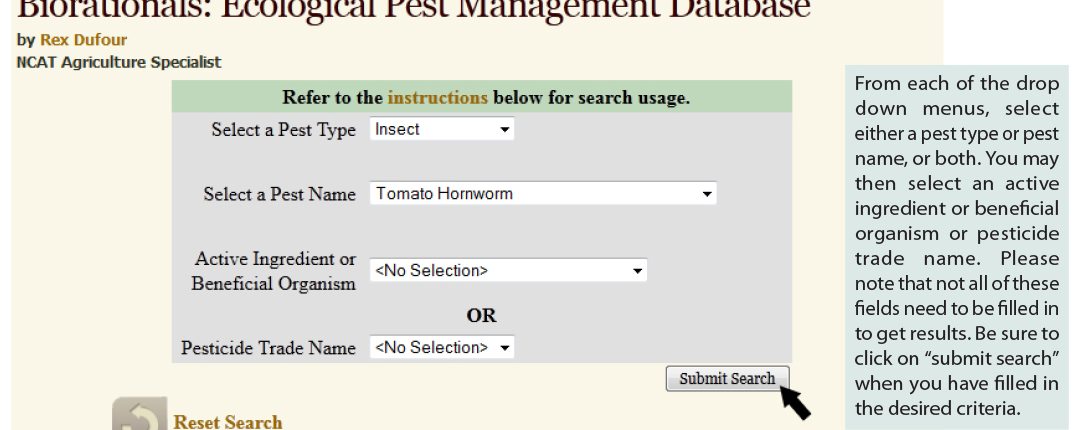Screen dimensions: 1081x430
Task: Click the "Pesticide Trade Name" label
Action: [268, 348]
